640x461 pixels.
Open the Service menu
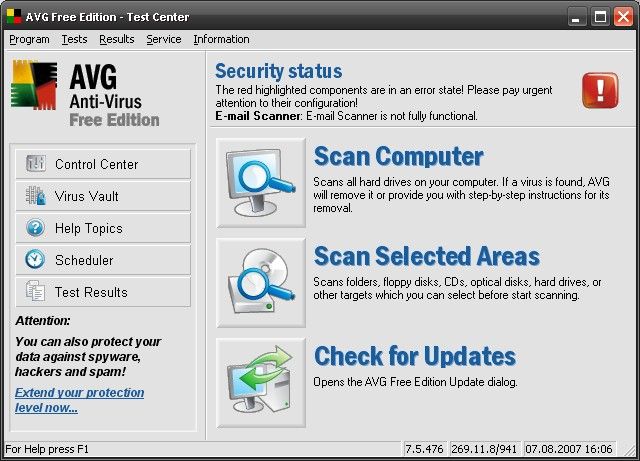tap(164, 39)
